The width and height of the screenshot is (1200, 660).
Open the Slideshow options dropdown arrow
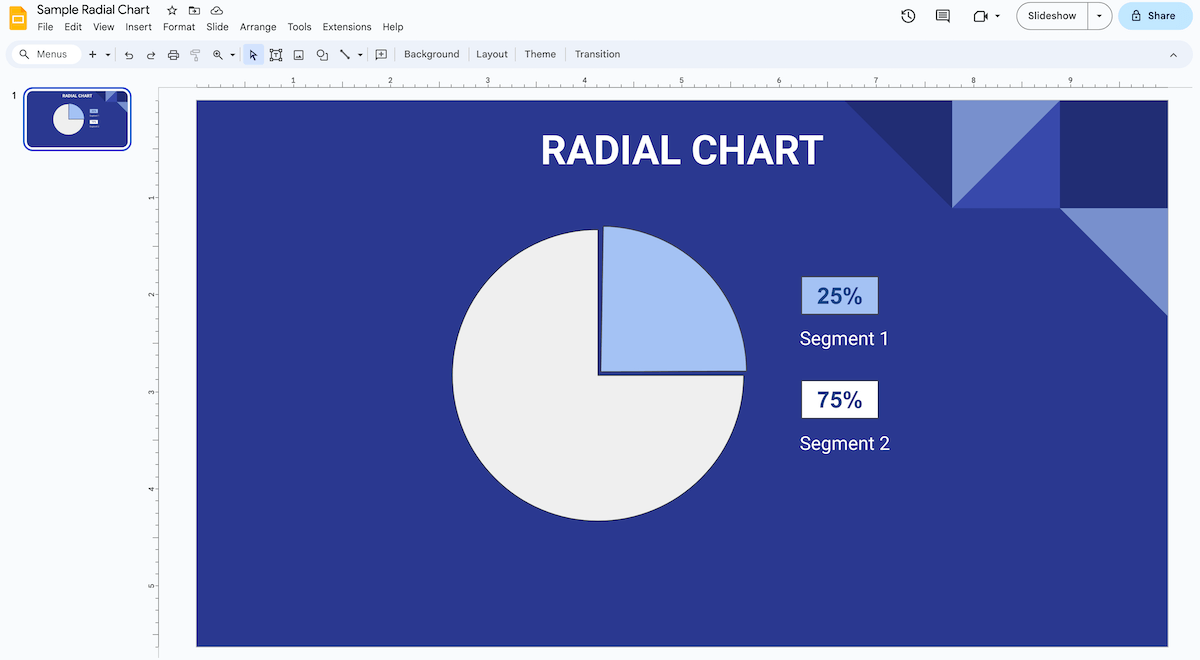click(1099, 16)
